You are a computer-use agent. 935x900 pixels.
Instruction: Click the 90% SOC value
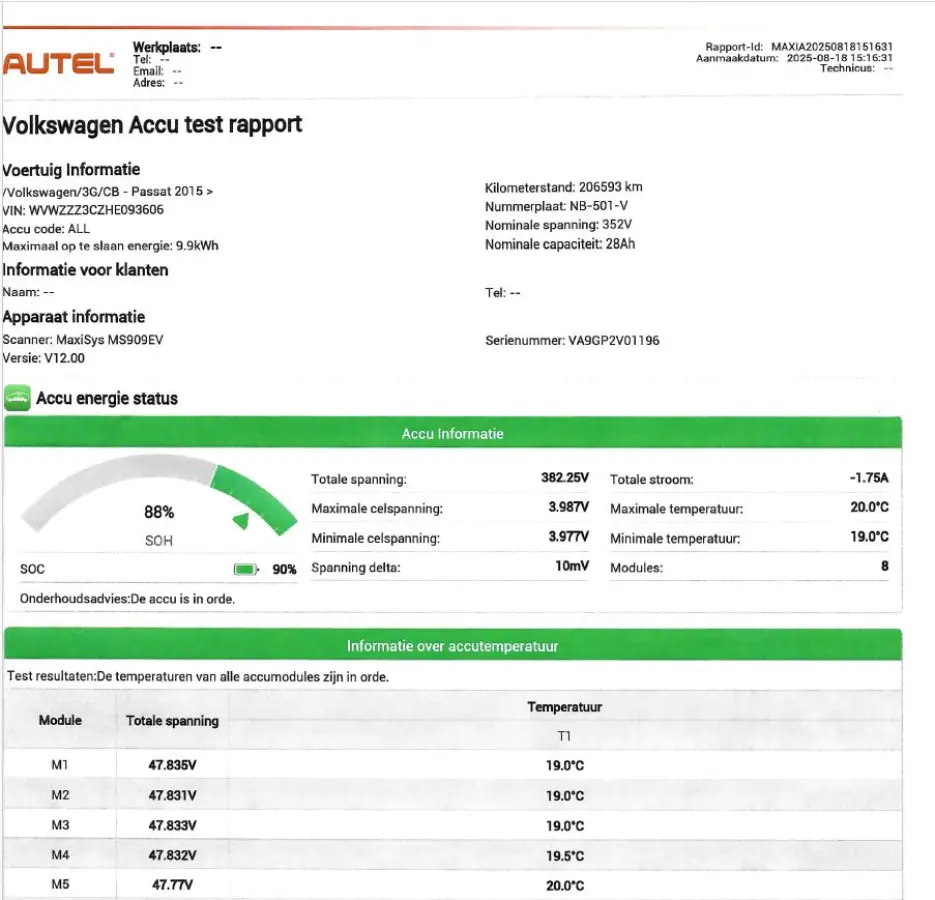[x=284, y=569]
